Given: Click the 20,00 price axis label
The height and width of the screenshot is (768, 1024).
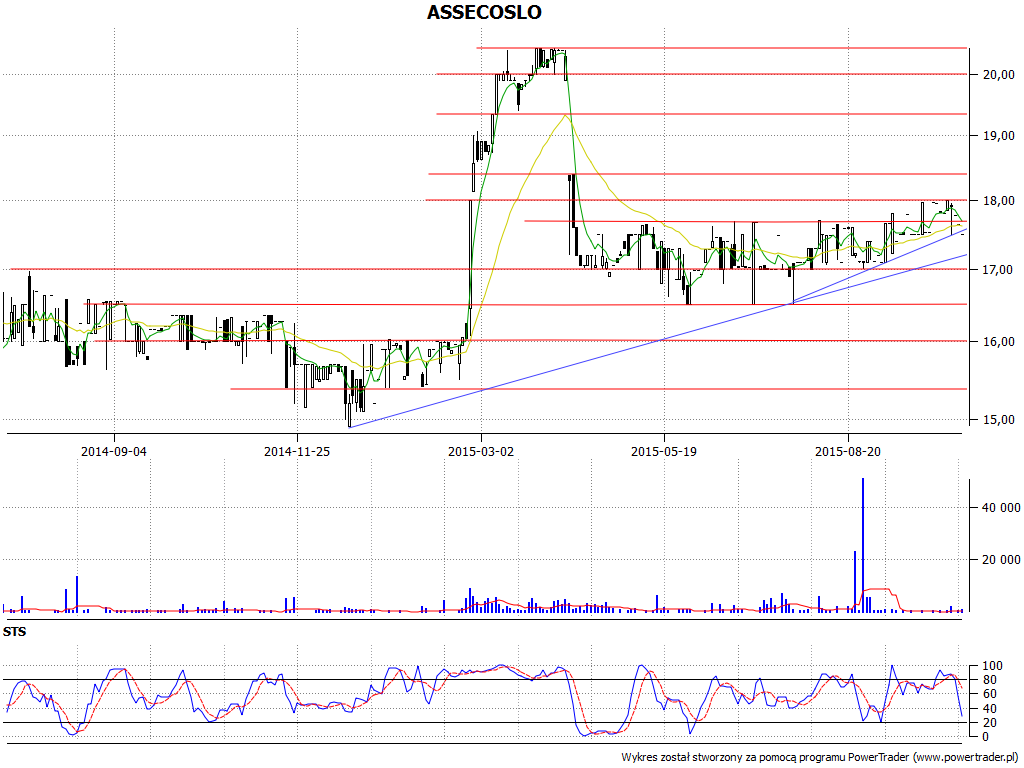Looking at the screenshot, I should tap(999, 74).
